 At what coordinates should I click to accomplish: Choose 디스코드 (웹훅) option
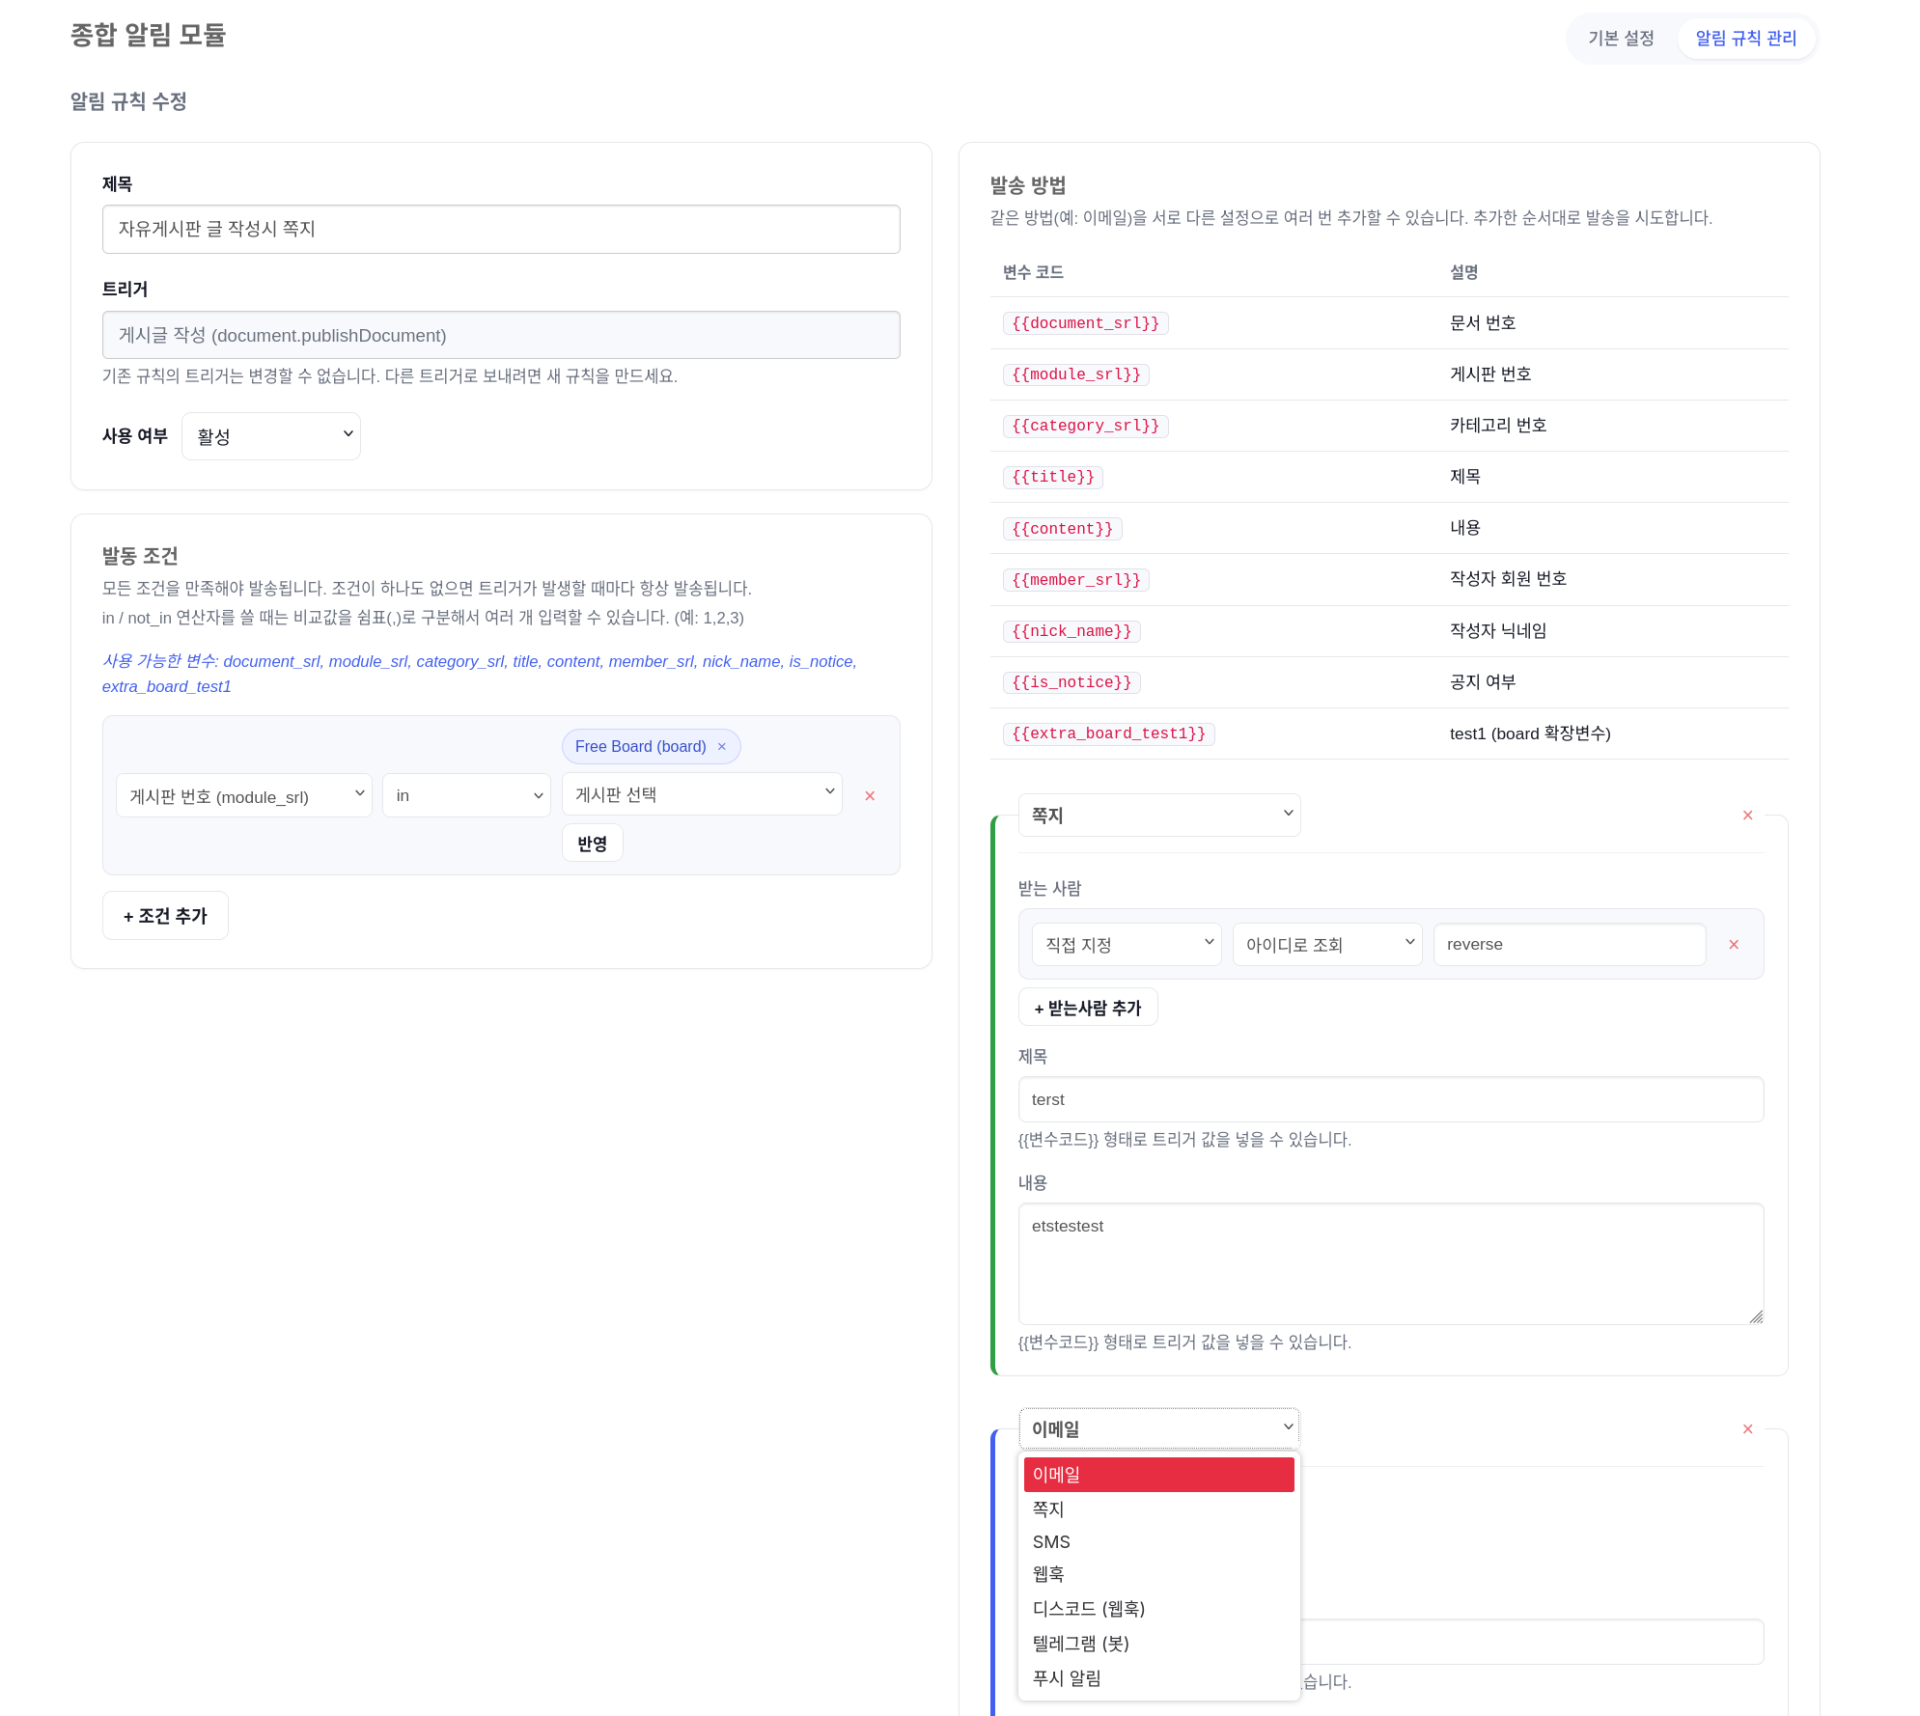[1158, 1608]
